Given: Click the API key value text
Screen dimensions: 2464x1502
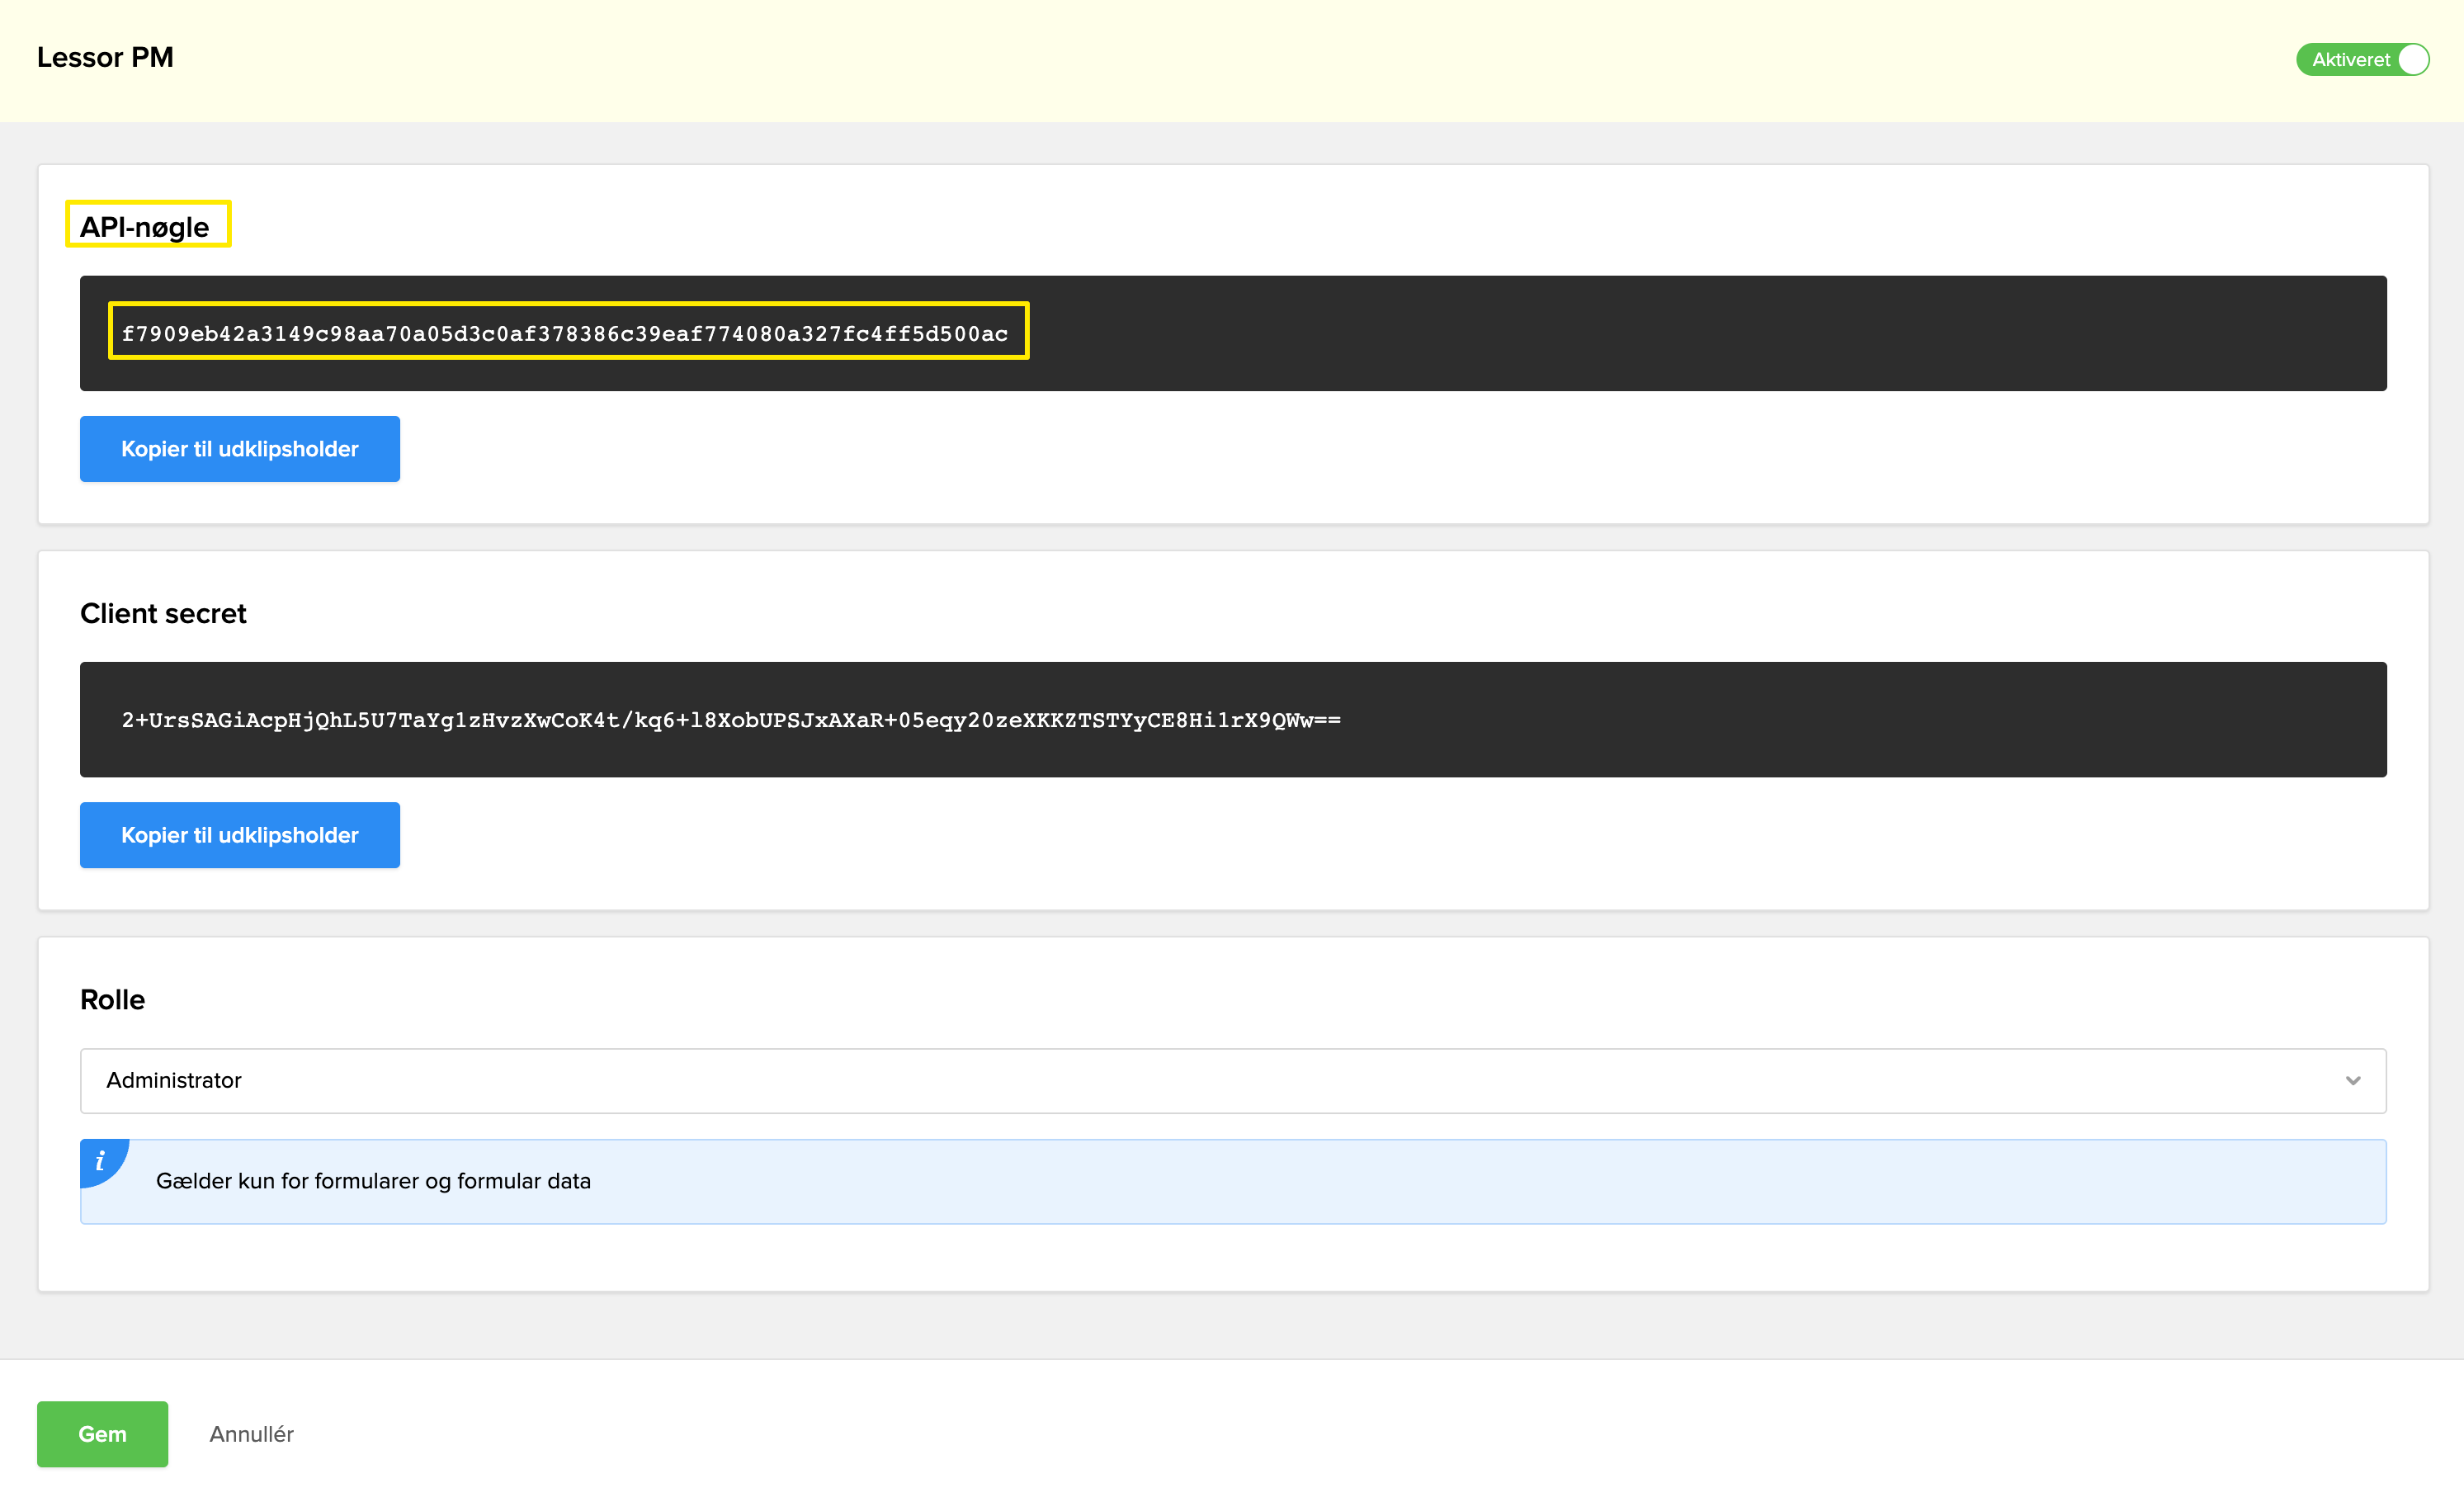Looking at the screenshot, I should (x=565, y=334).
